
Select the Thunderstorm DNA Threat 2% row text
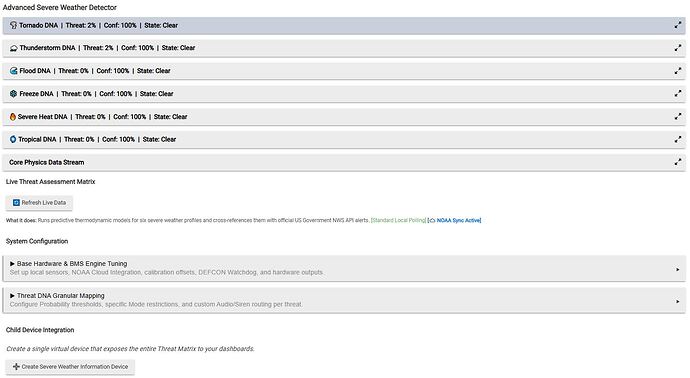click(107, 48)
